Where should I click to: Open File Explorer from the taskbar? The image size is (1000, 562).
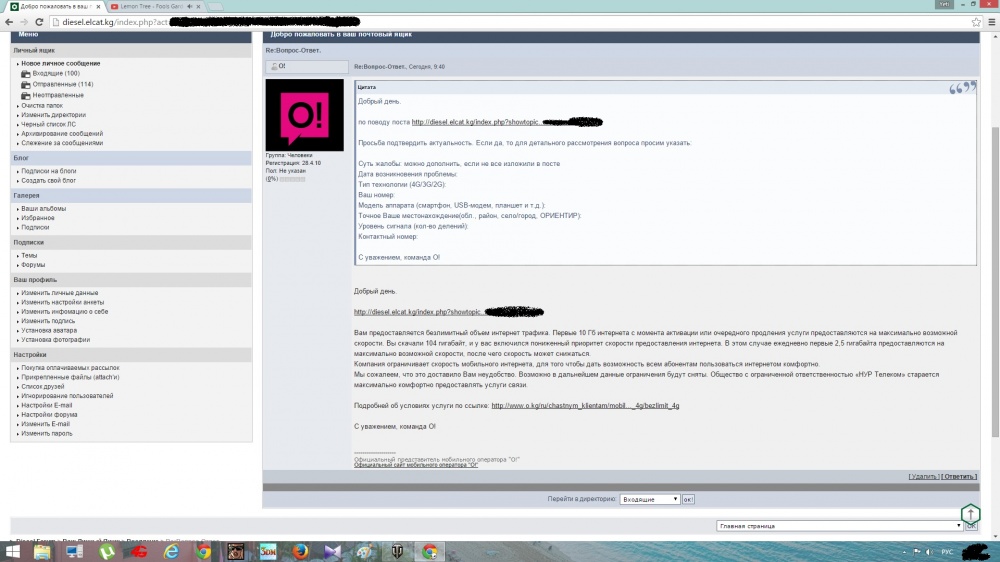42,551
